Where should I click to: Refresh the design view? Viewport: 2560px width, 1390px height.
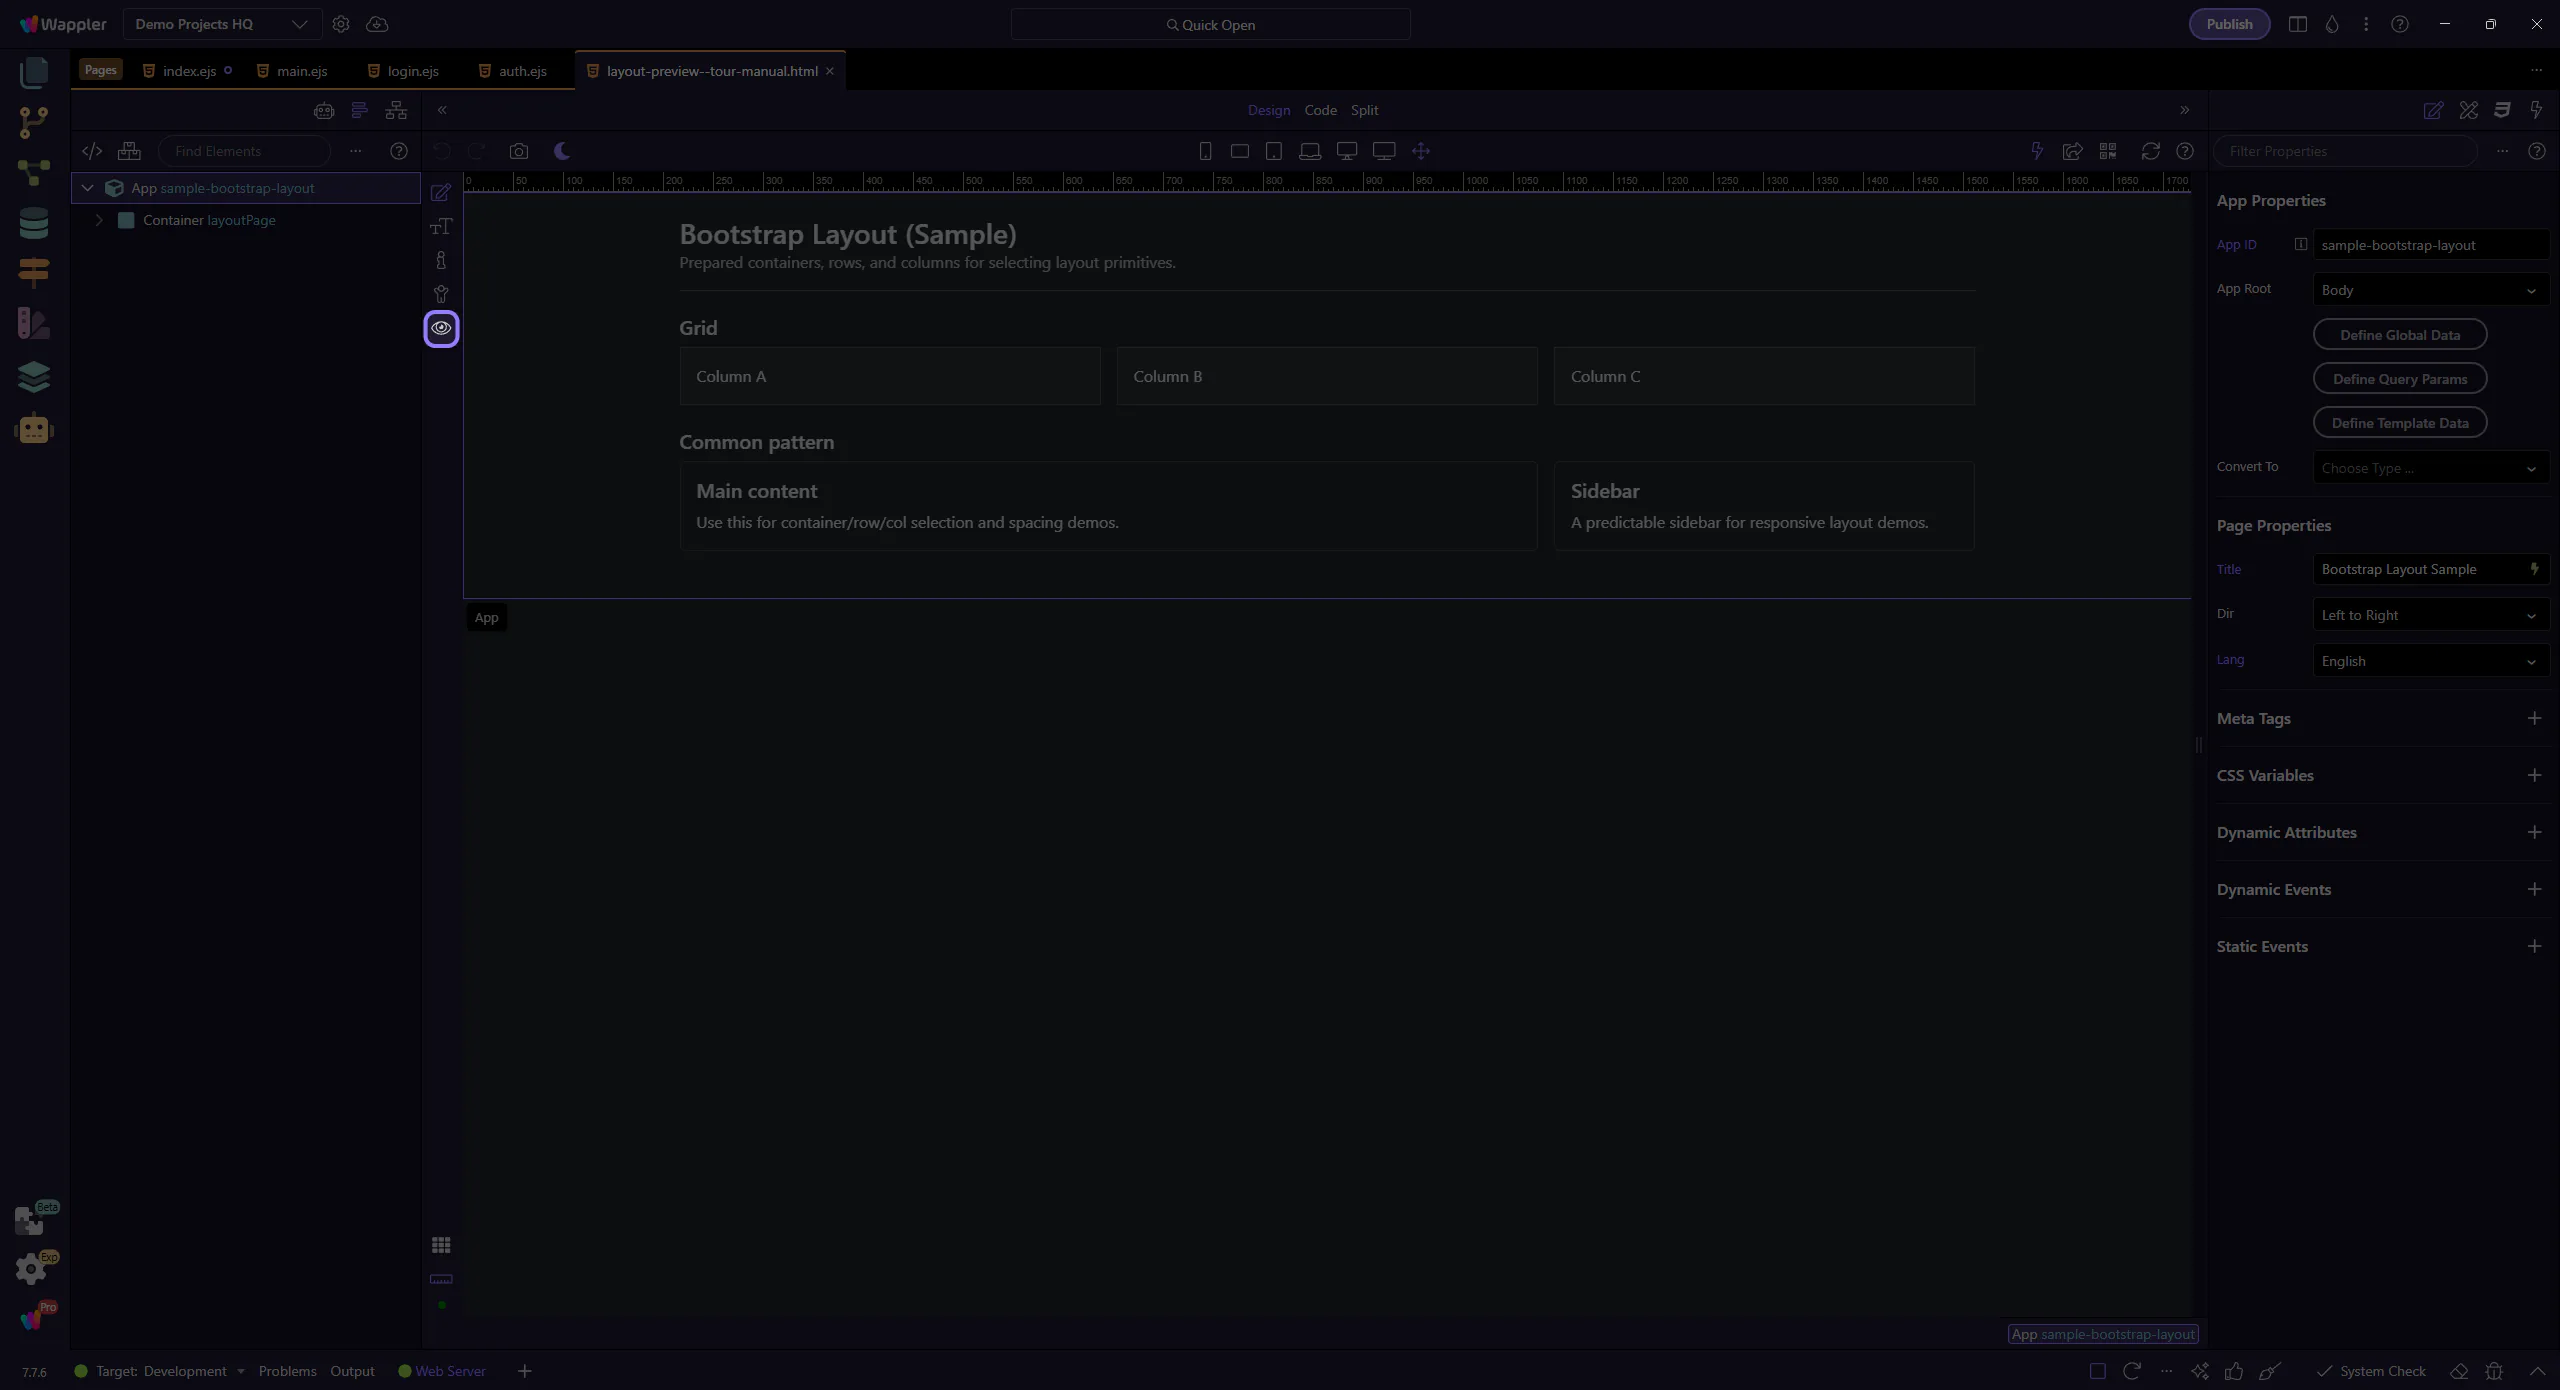[x=2150, y=151]
